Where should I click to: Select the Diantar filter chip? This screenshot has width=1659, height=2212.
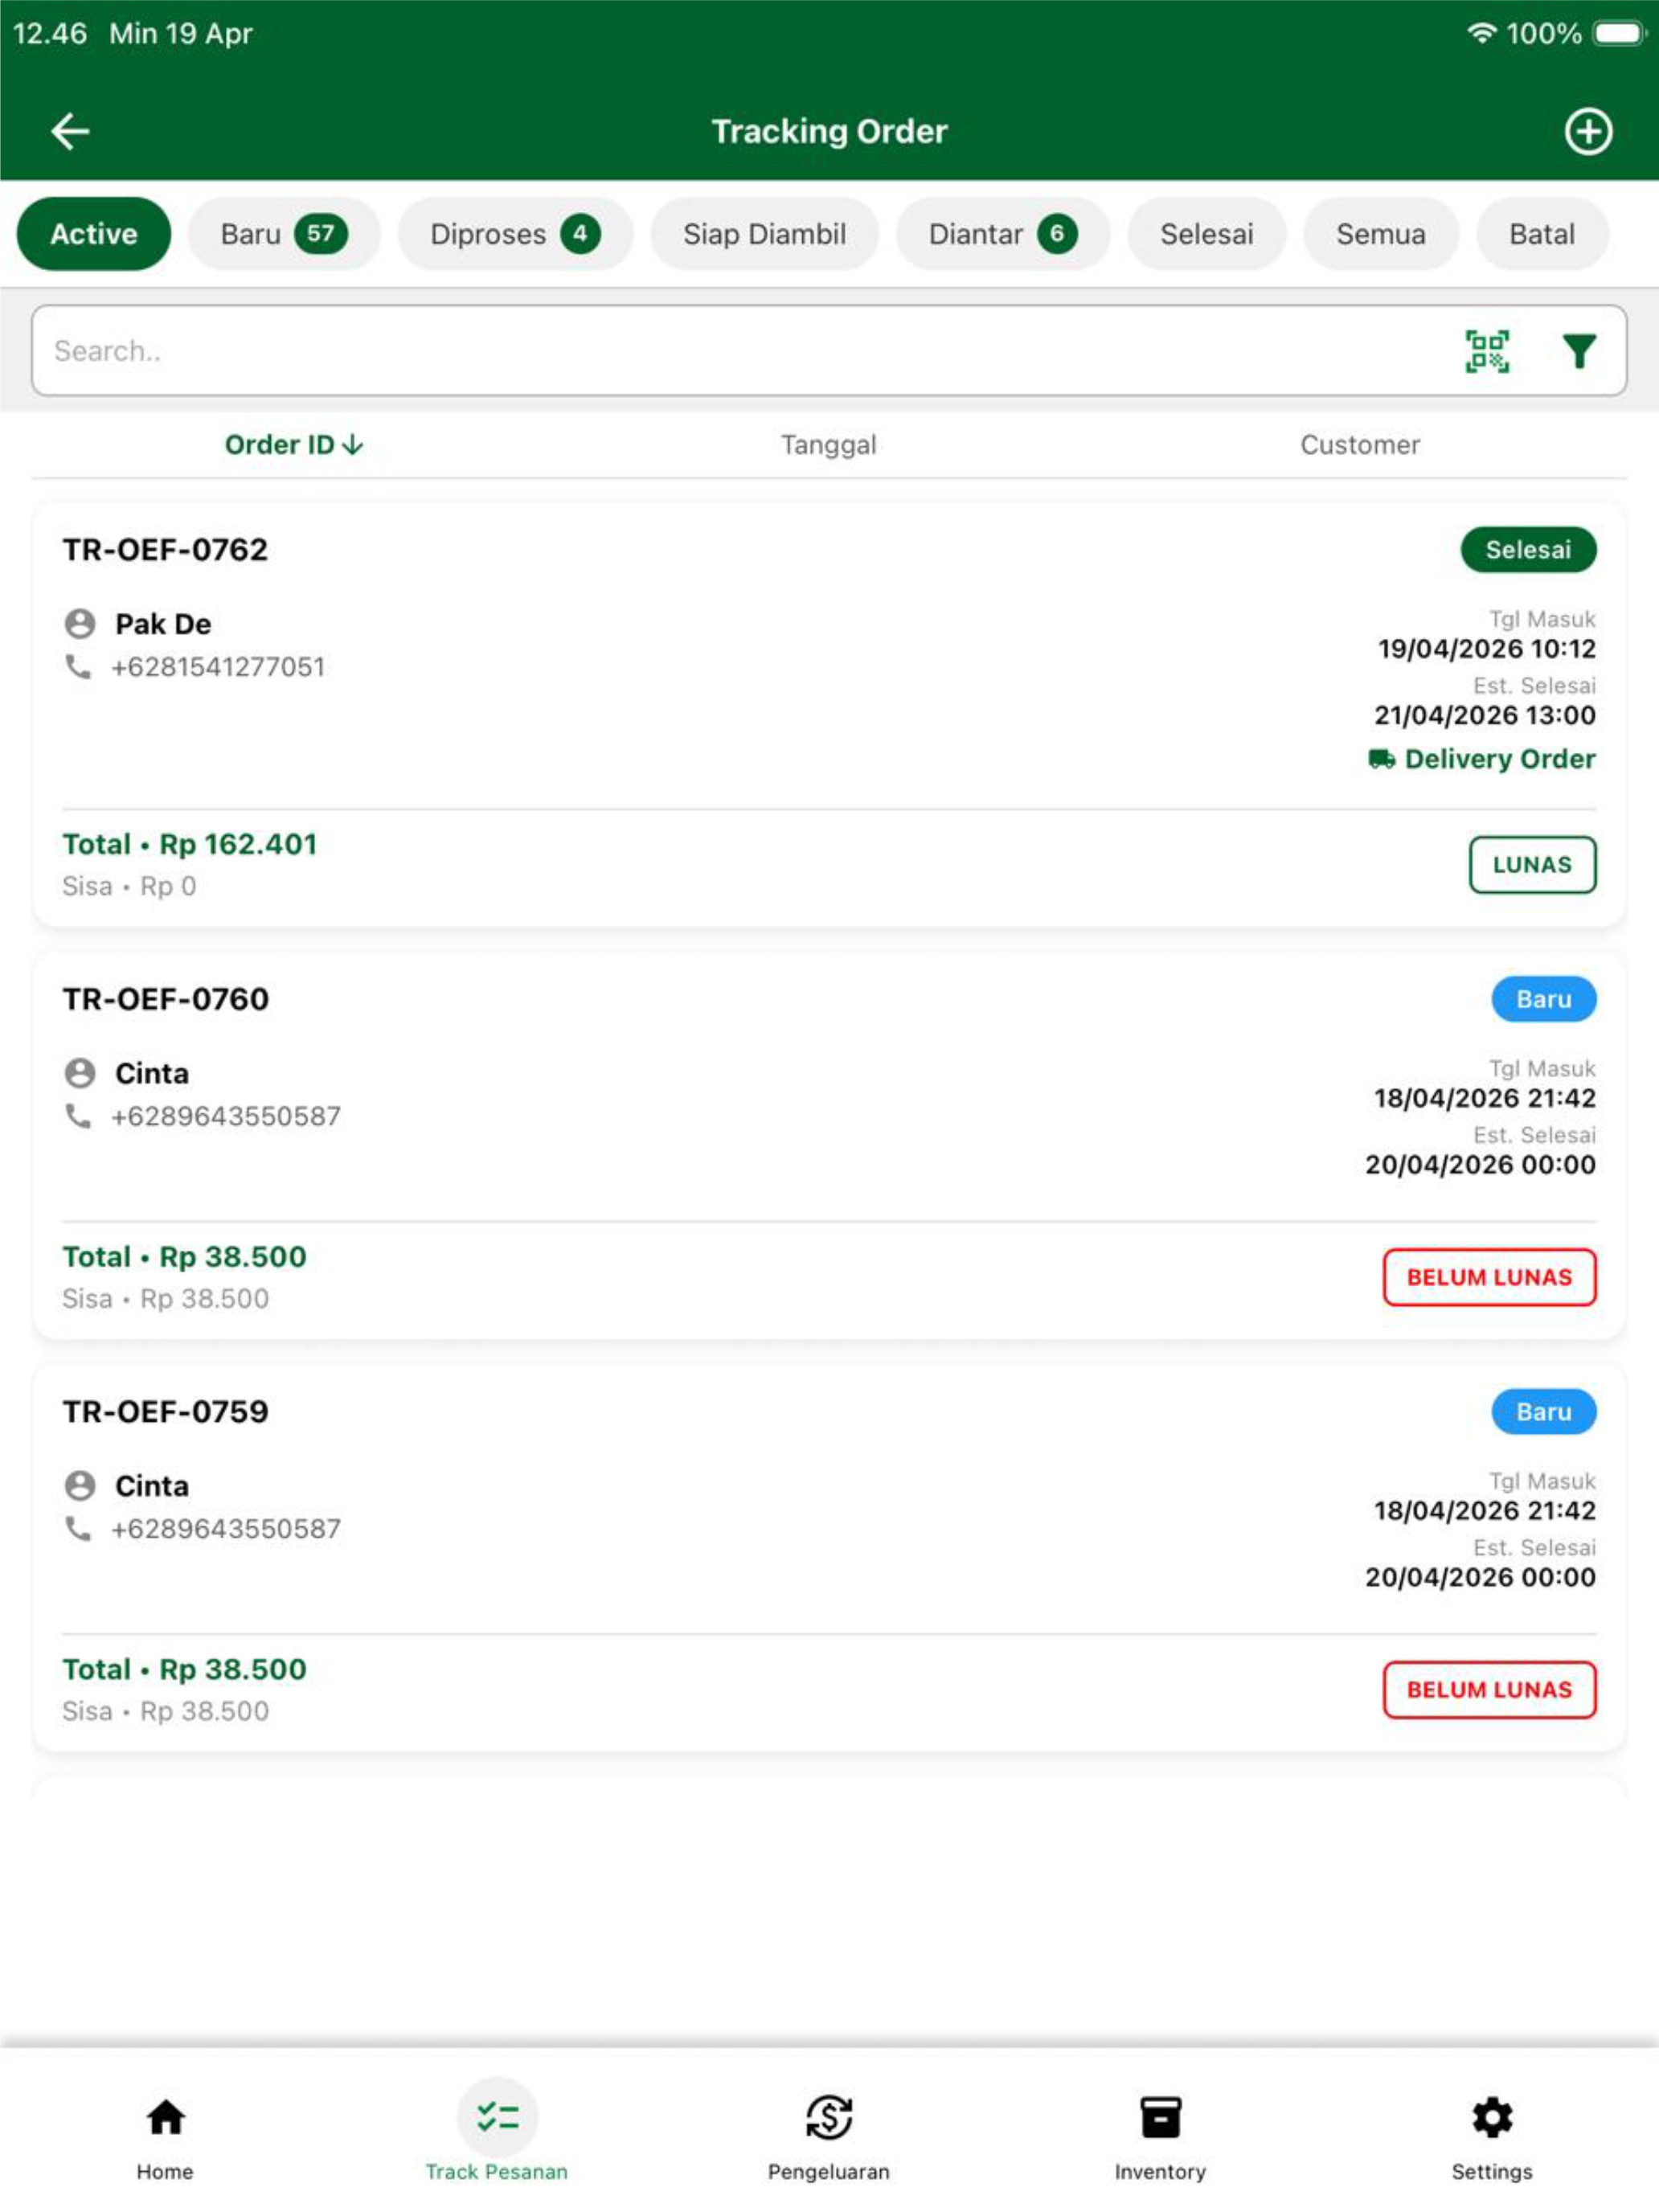pos(1003,234)
